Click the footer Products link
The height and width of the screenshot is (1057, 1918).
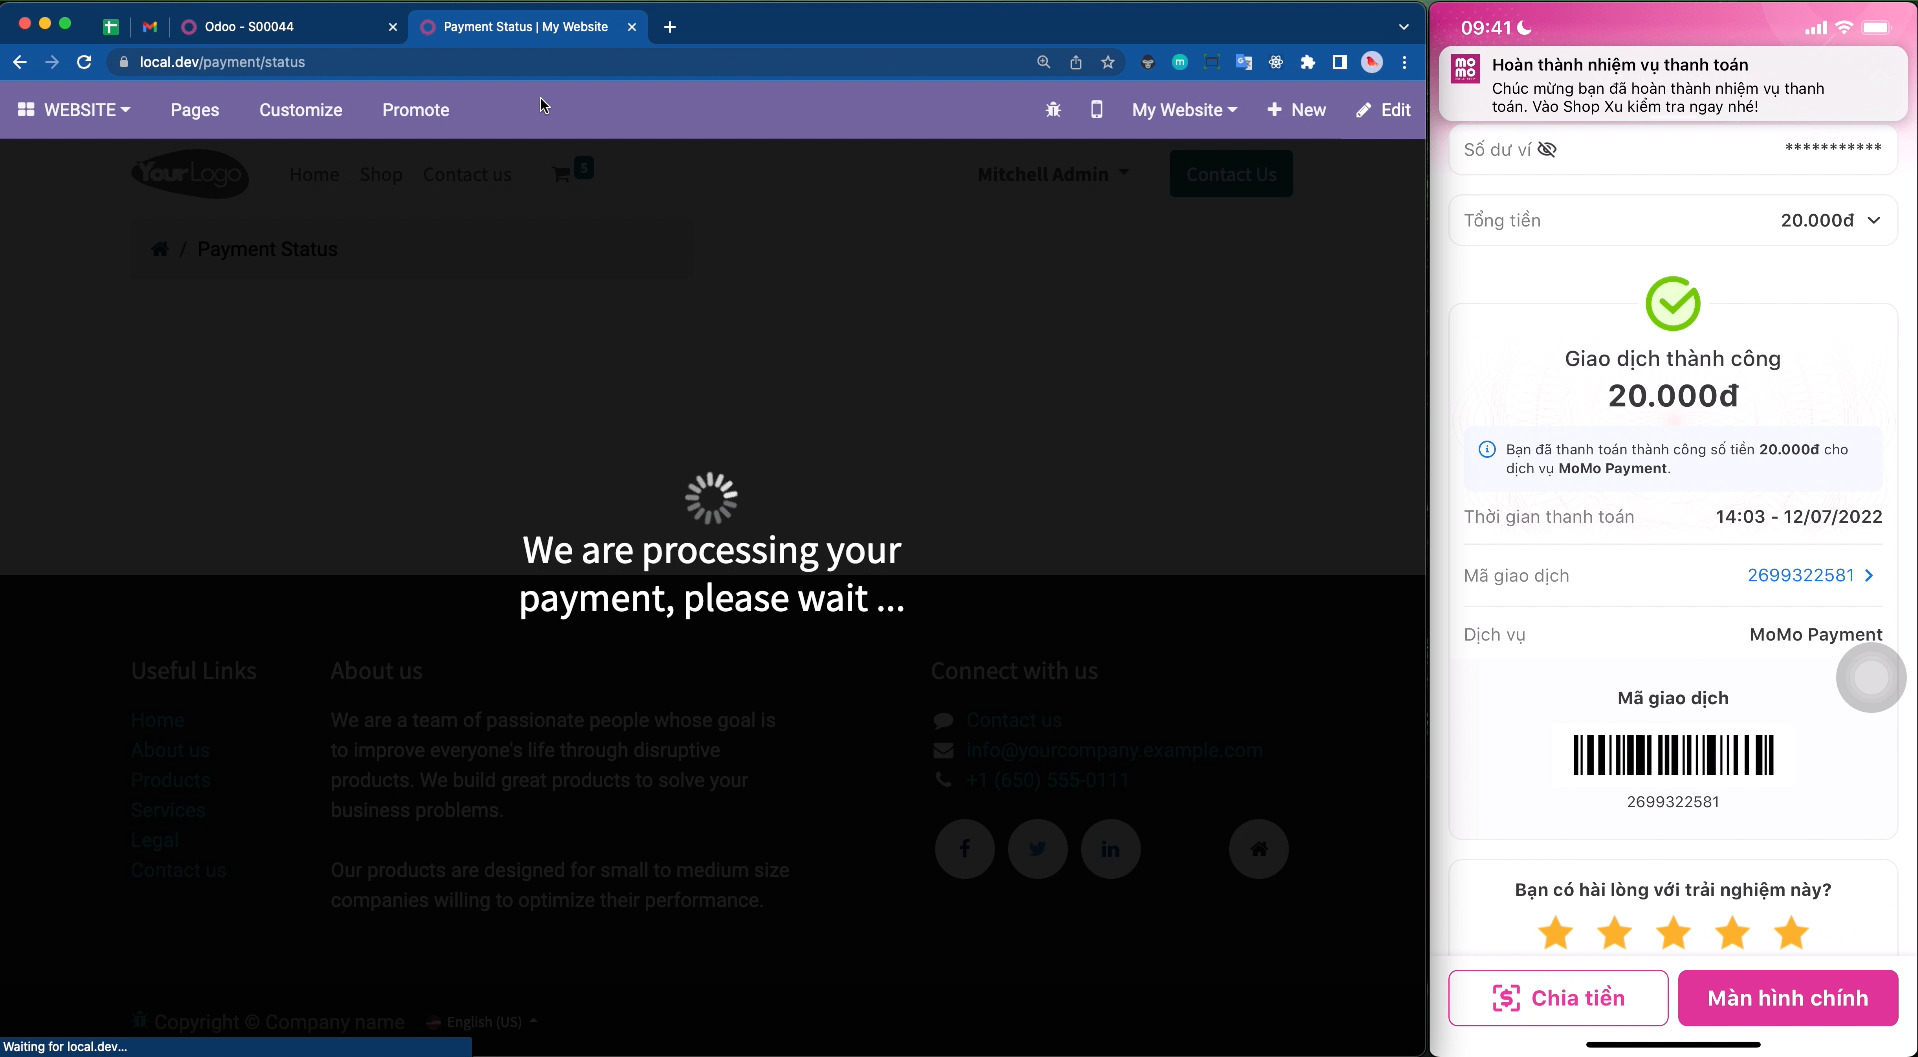[171, 780]
